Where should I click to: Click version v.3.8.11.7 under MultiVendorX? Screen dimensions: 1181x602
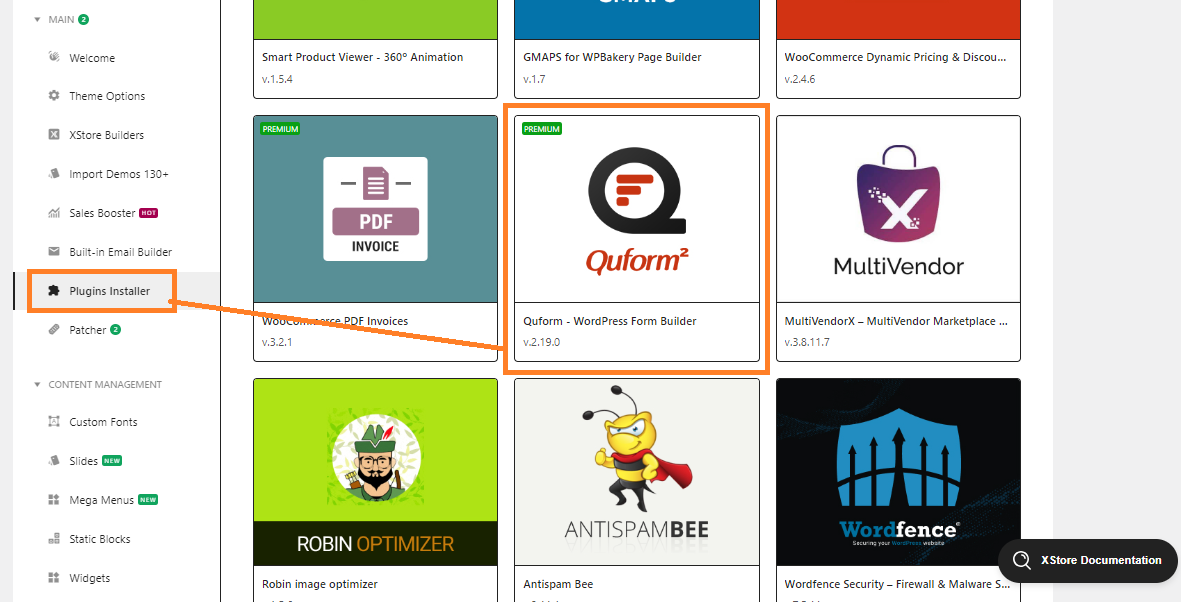coord(807,342)
